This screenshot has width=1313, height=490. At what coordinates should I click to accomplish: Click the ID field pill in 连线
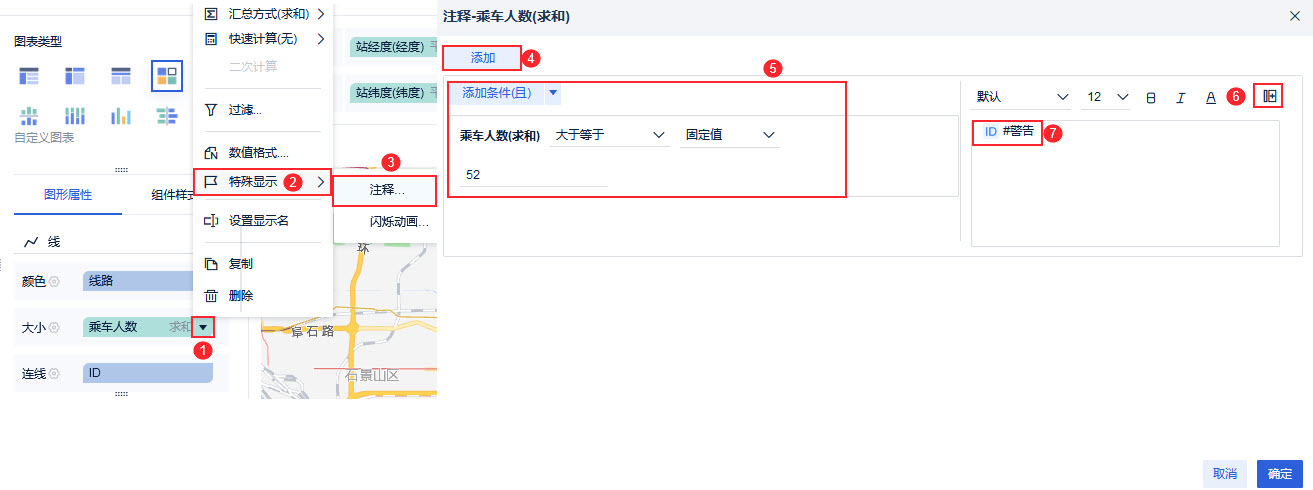click(148, 373)
